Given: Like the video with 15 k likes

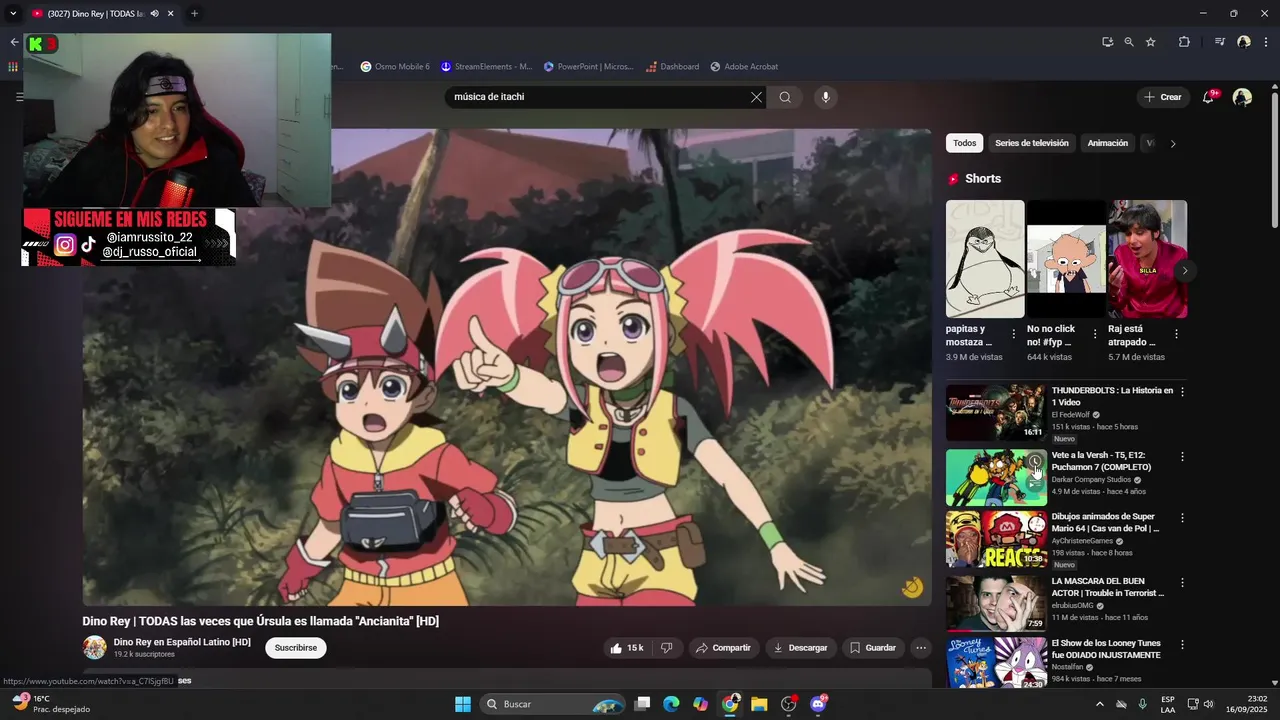Looking at the screenshot, I should pyautogui.click(x=627, y=648).
